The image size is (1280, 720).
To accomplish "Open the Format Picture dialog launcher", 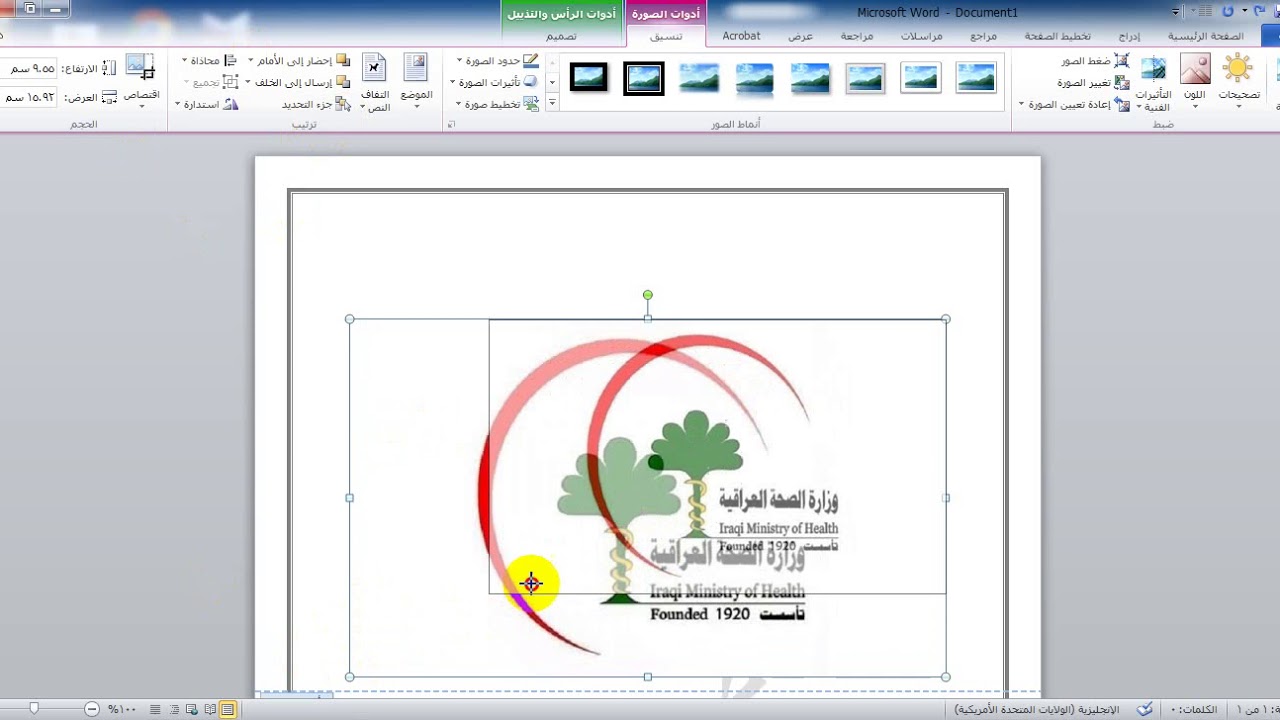I will click(451, 124).
